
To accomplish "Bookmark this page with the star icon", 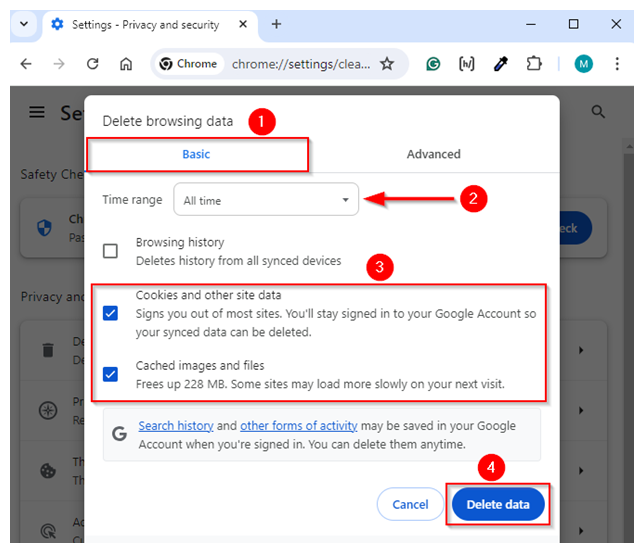I will [x=387, y=64].
